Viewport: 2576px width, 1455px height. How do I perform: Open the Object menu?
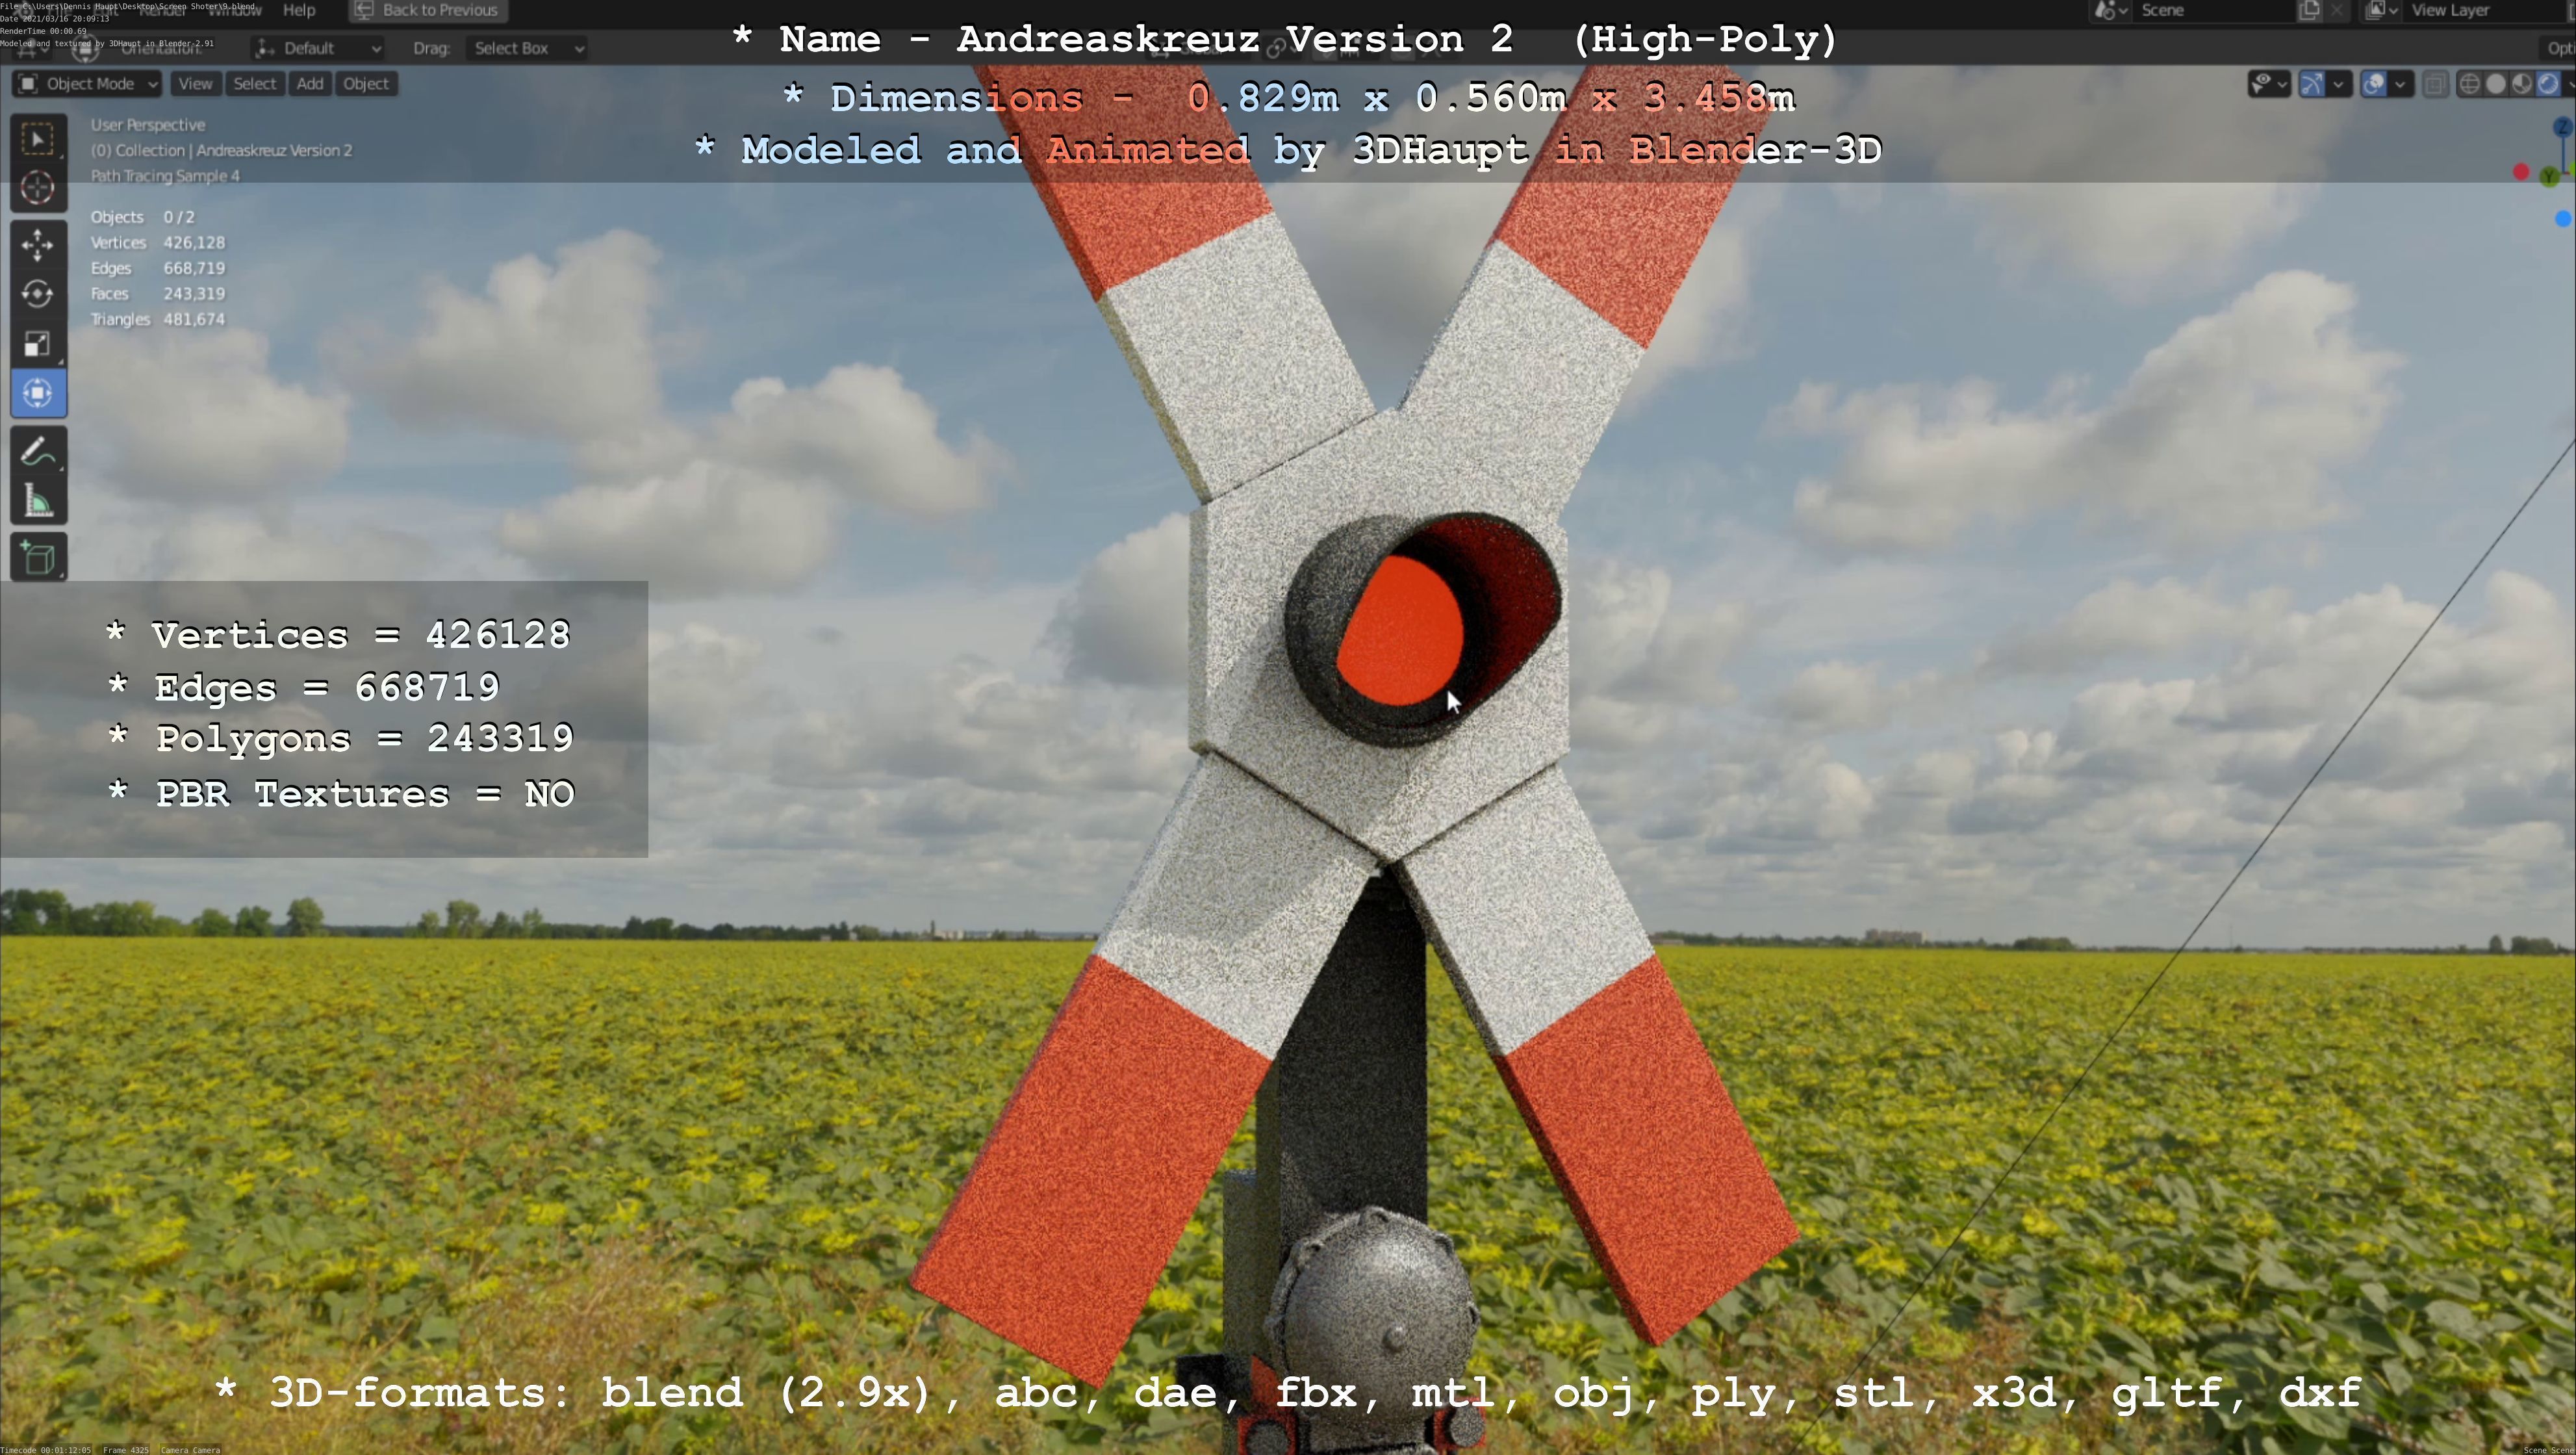(x=366, y=84)
